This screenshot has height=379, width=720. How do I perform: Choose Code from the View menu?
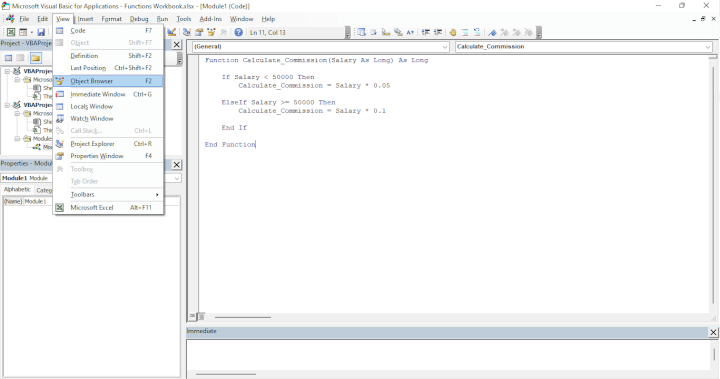(108, 30)
